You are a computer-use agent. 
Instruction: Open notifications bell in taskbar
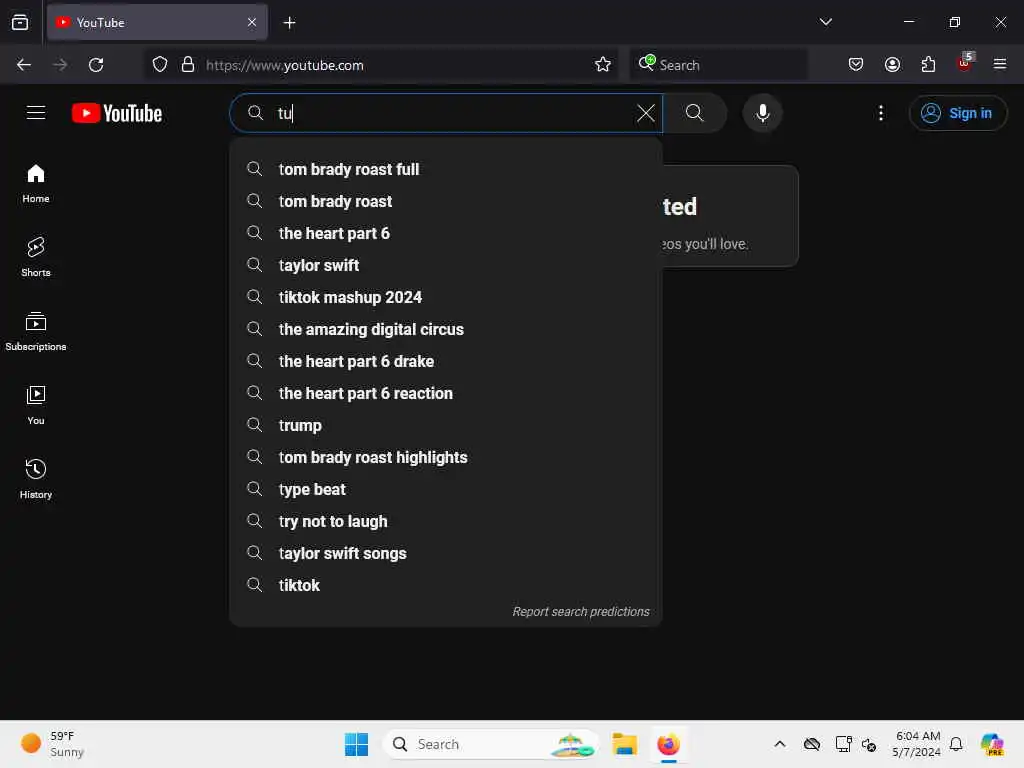tap(956, 744)
